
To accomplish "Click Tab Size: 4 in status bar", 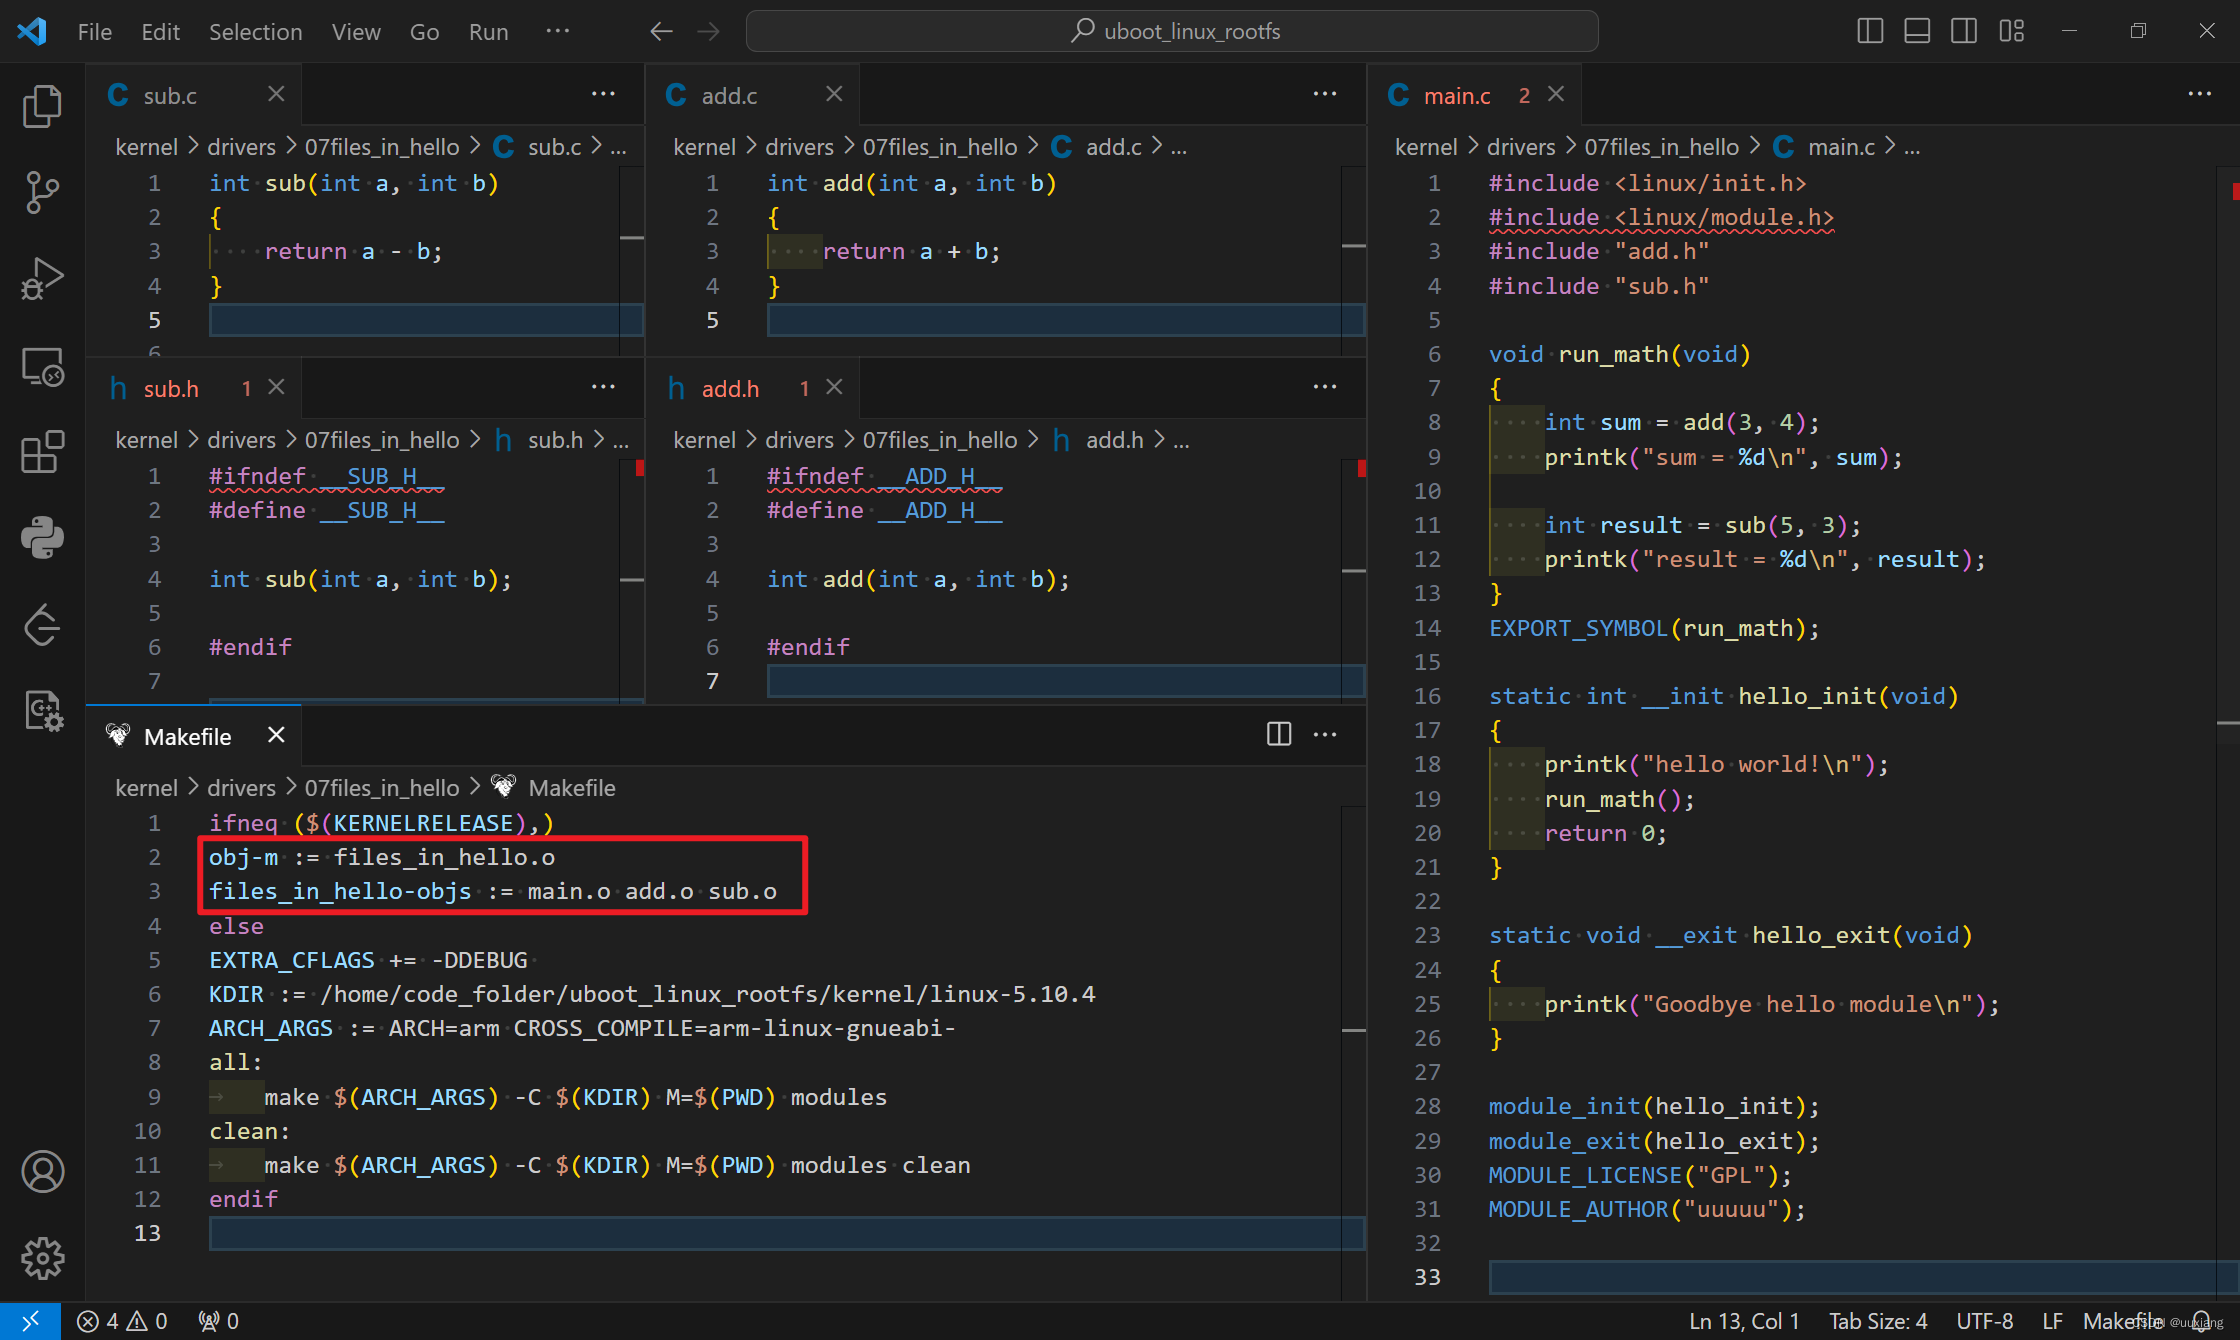I will point(1877,1321).
